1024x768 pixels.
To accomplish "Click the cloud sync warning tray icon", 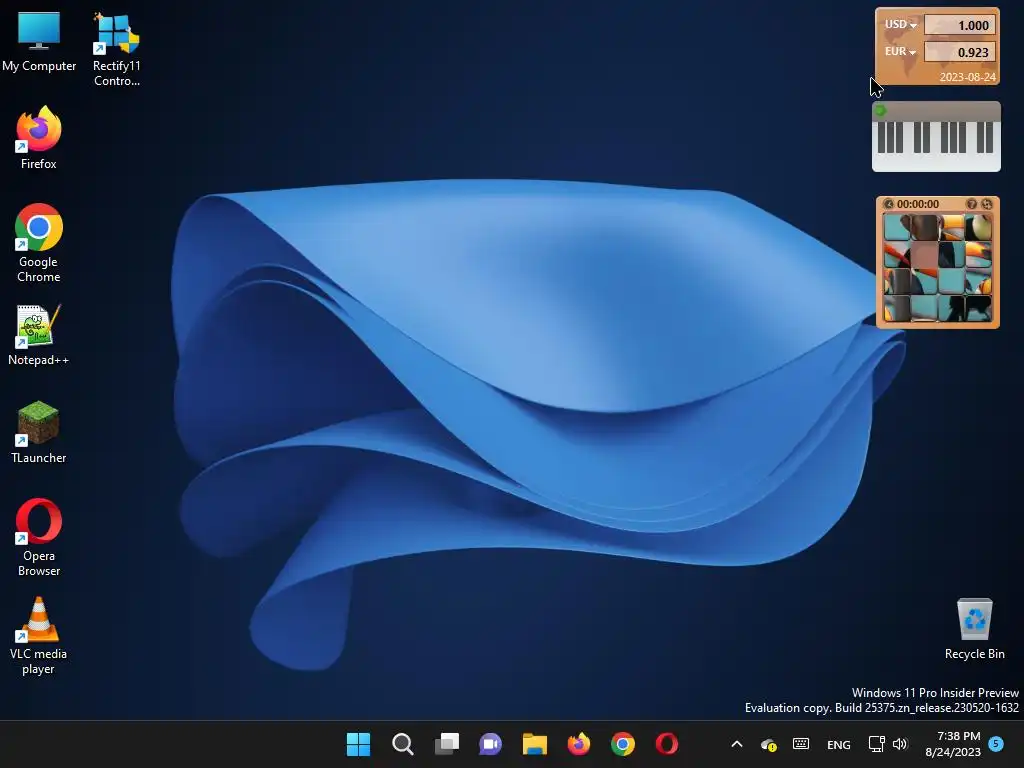I will tap(769, 744).
